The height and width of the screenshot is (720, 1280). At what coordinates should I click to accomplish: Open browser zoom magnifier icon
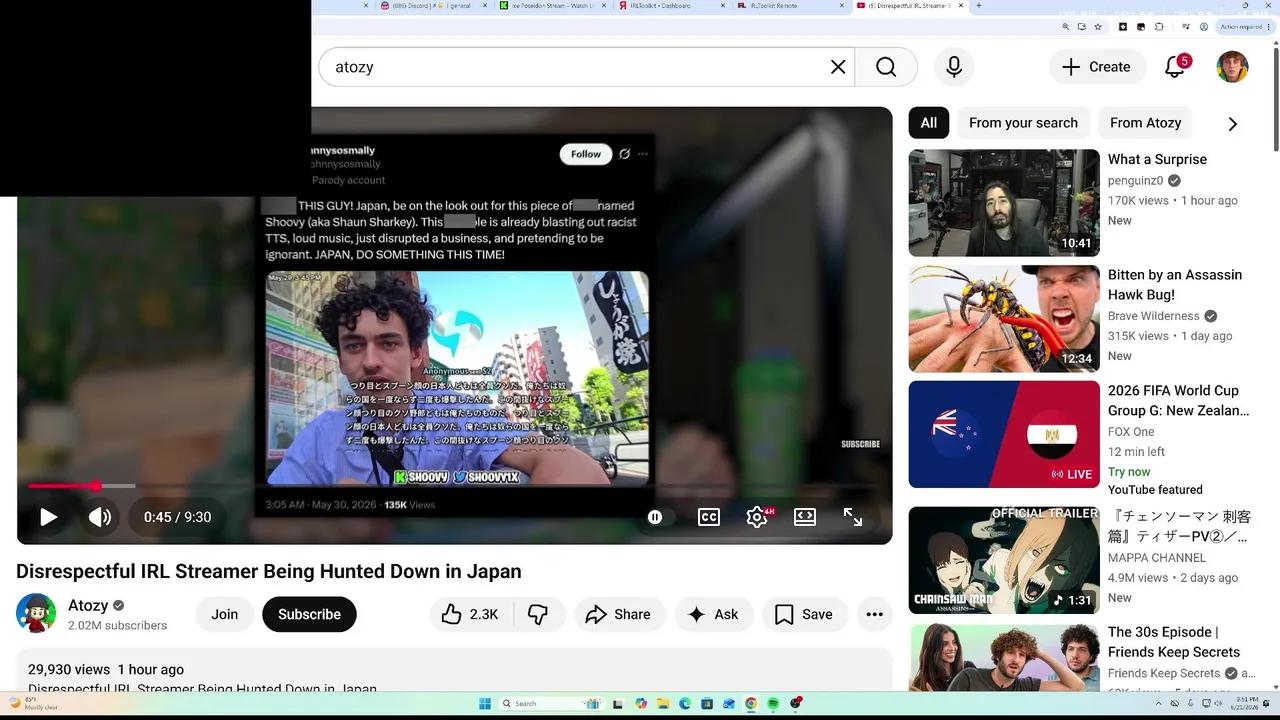pos(1066,27)
